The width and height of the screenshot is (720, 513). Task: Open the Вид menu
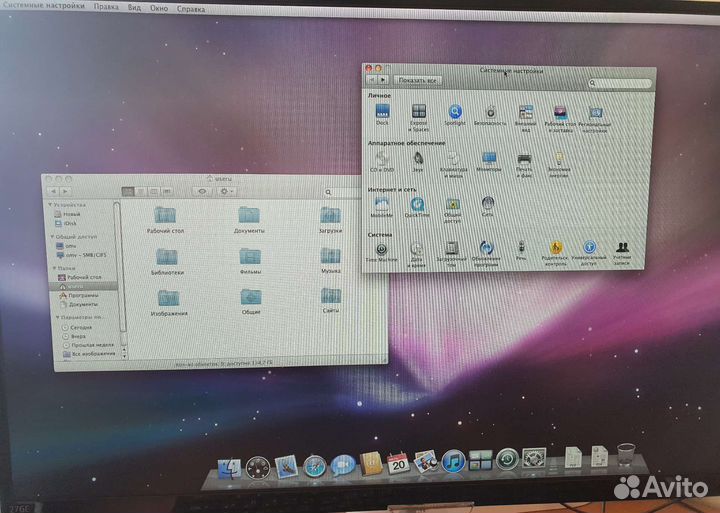click(135, 7)
